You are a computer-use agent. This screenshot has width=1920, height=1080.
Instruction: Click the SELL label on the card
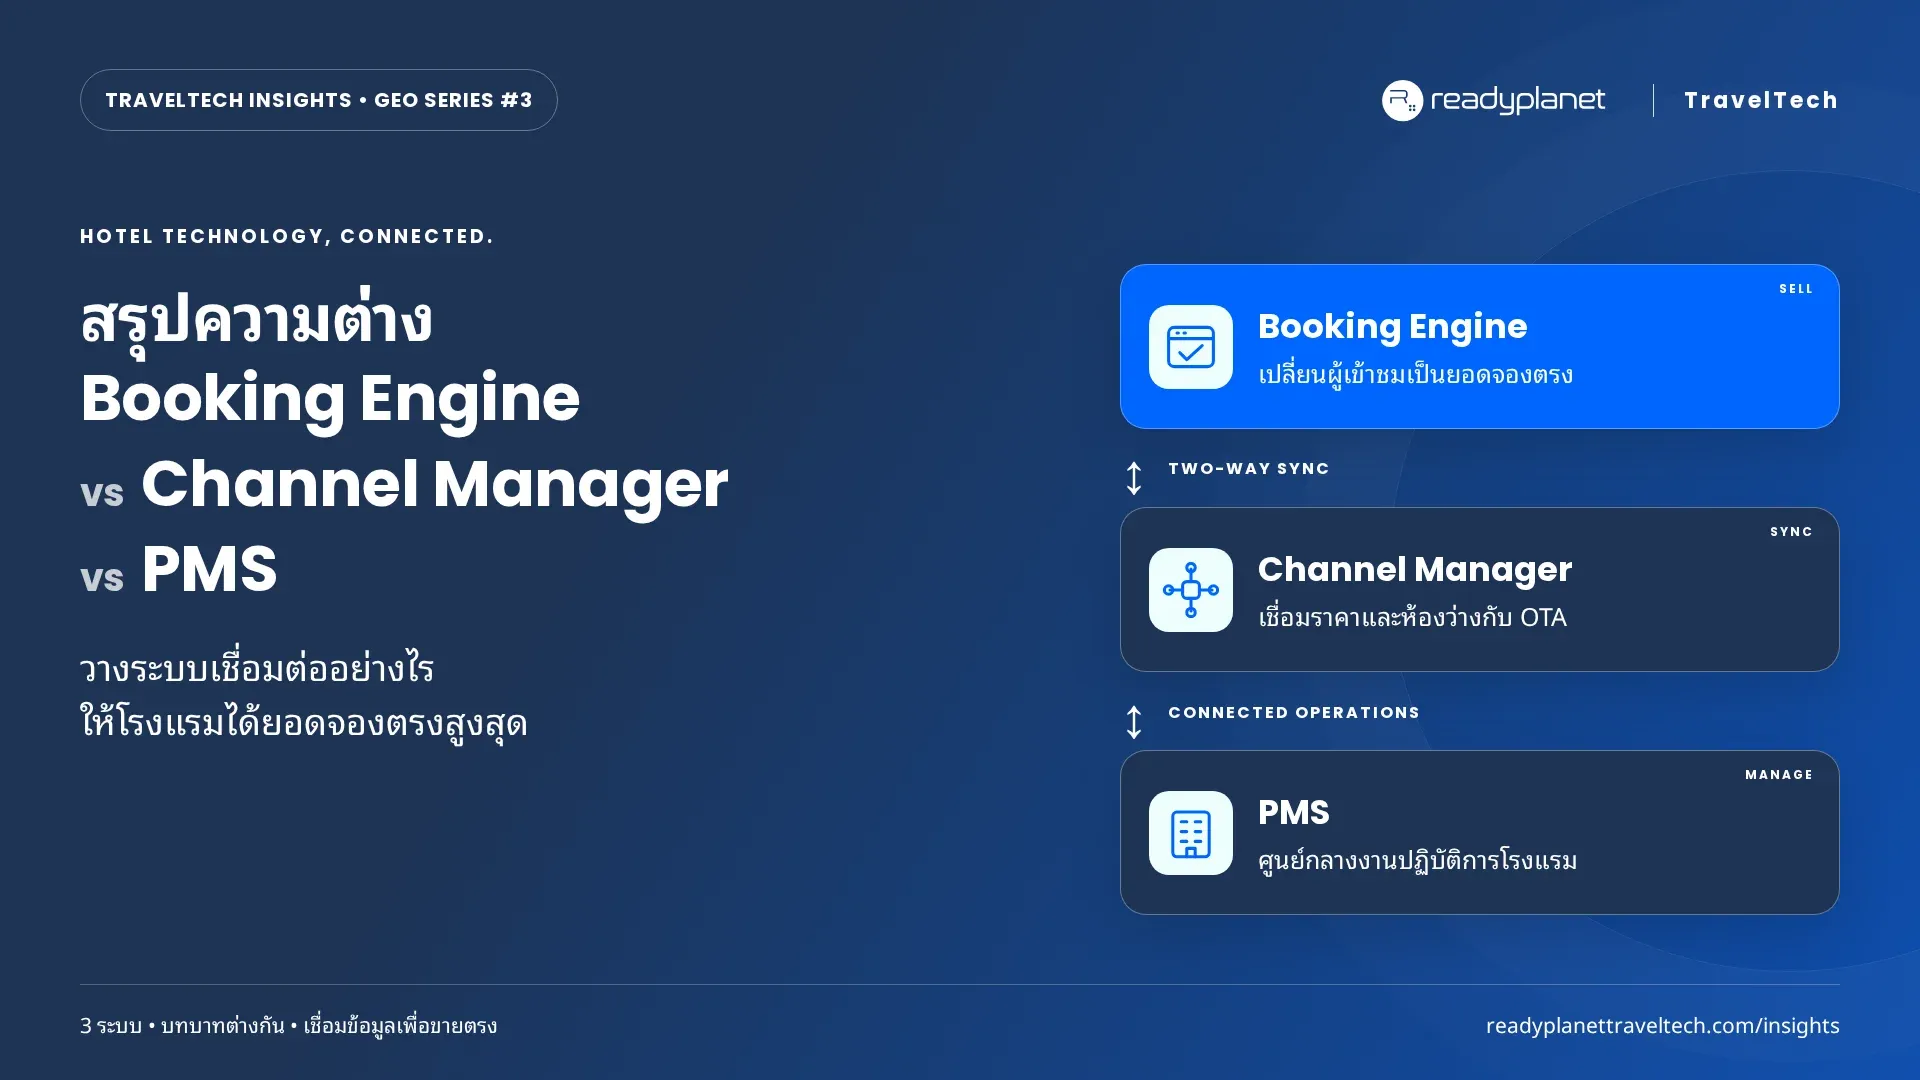tap(1796, 289)
